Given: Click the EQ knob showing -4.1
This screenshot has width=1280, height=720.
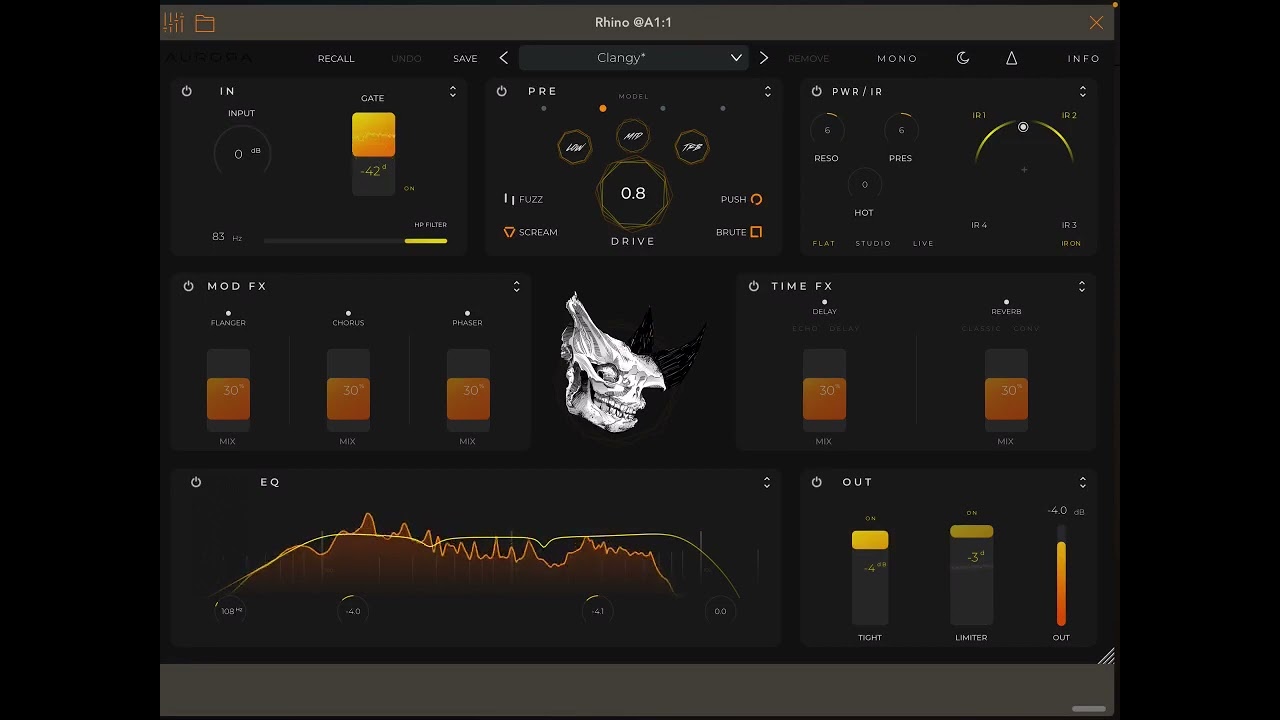Looking at the screenshot, I should pos(597,611).
